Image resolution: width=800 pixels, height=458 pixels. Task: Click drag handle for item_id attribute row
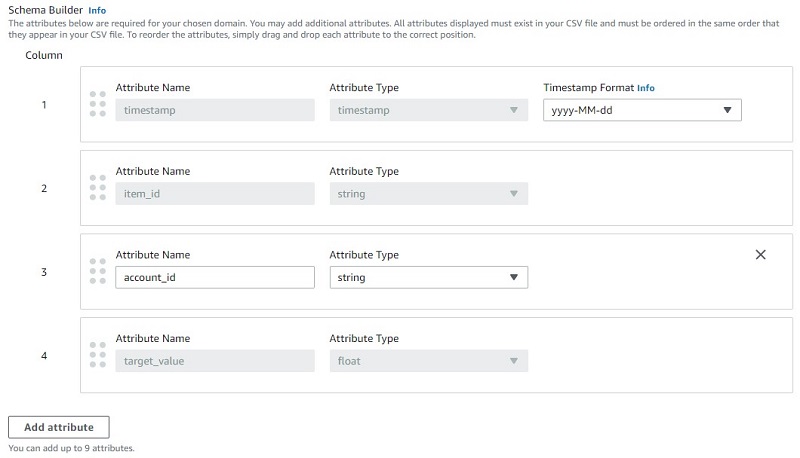tap(97, 187)
